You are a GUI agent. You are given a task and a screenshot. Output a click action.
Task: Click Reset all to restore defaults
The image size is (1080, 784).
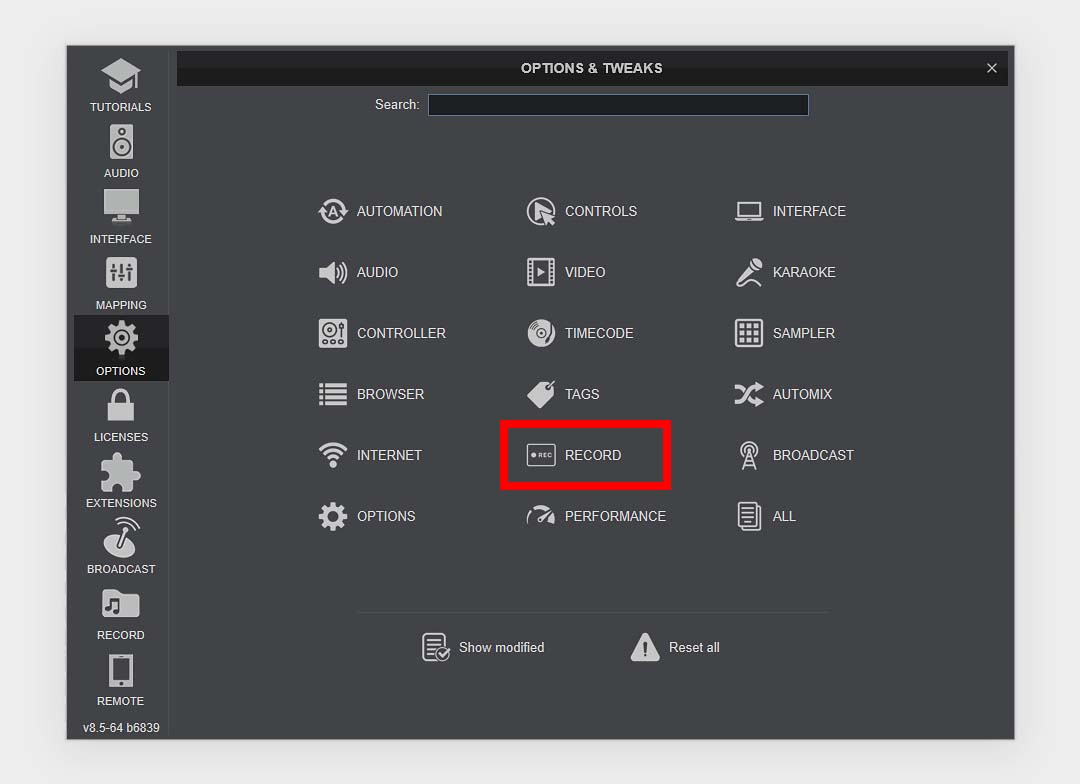point(675,647)
